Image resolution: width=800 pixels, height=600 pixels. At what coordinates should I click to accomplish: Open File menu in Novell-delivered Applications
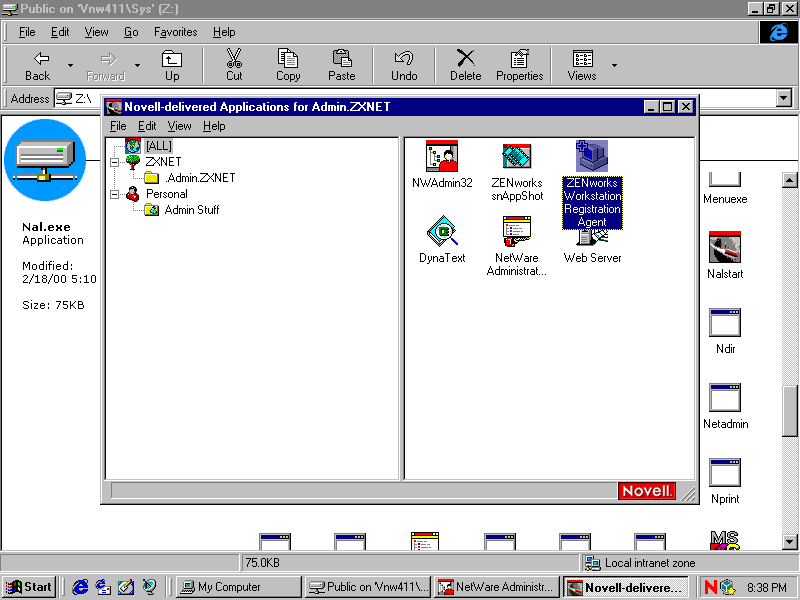(118, 126)
